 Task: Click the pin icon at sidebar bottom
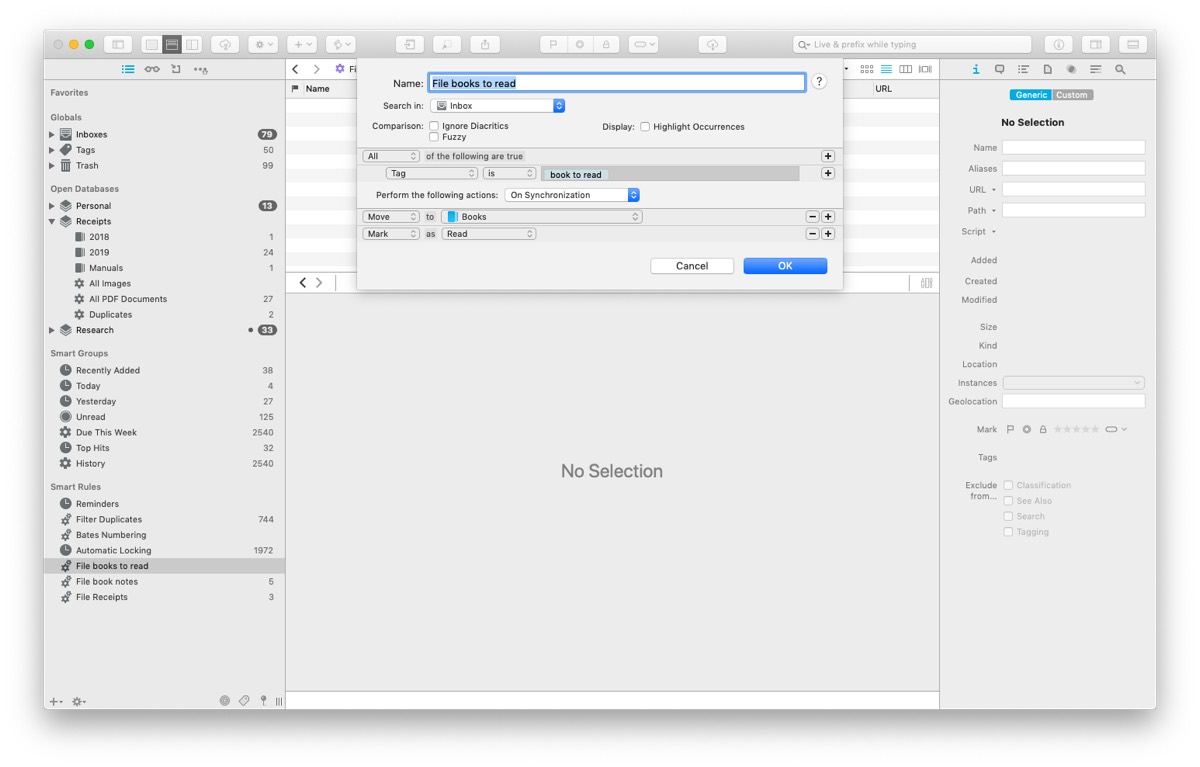[x=263, y=701]
